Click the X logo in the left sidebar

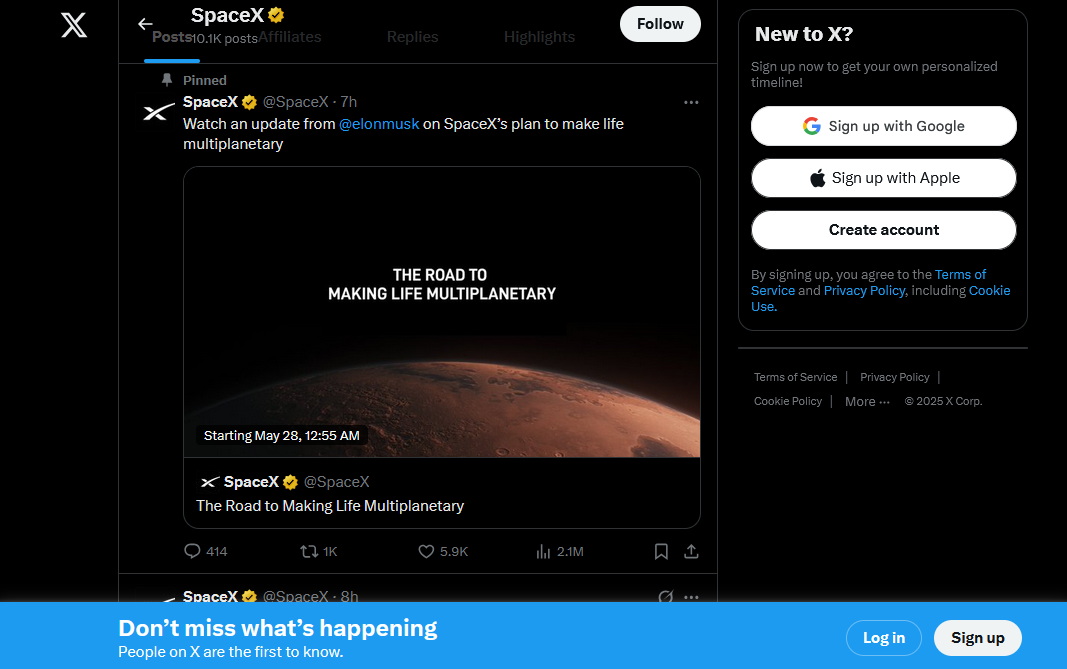(73, 25)
